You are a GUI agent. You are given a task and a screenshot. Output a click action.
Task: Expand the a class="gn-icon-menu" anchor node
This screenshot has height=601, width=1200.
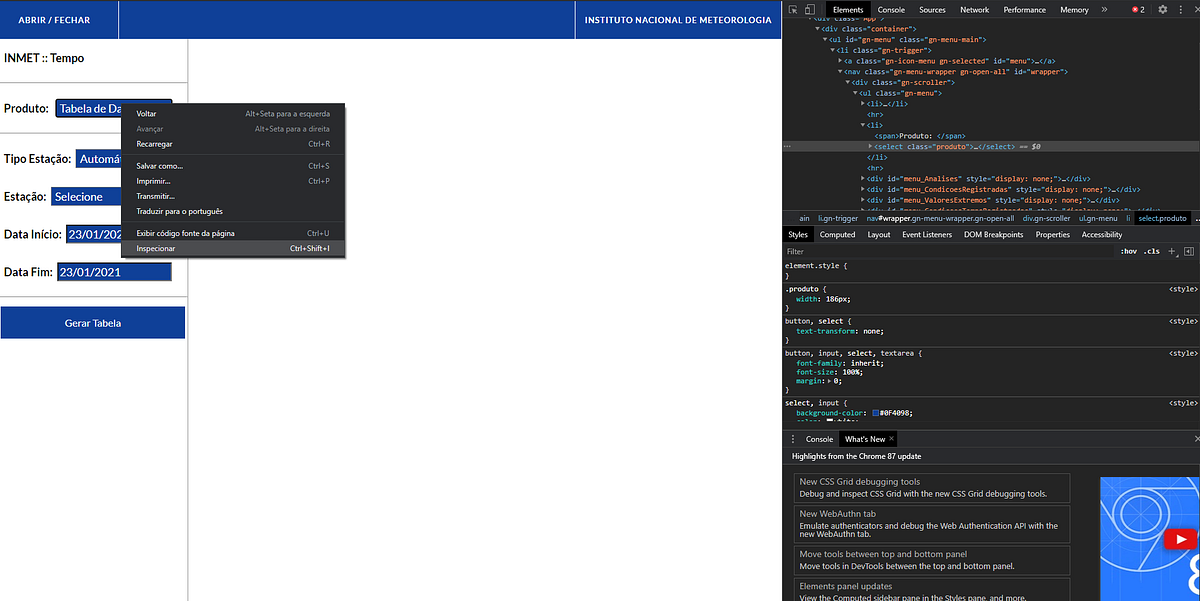[x=840, y=61]
